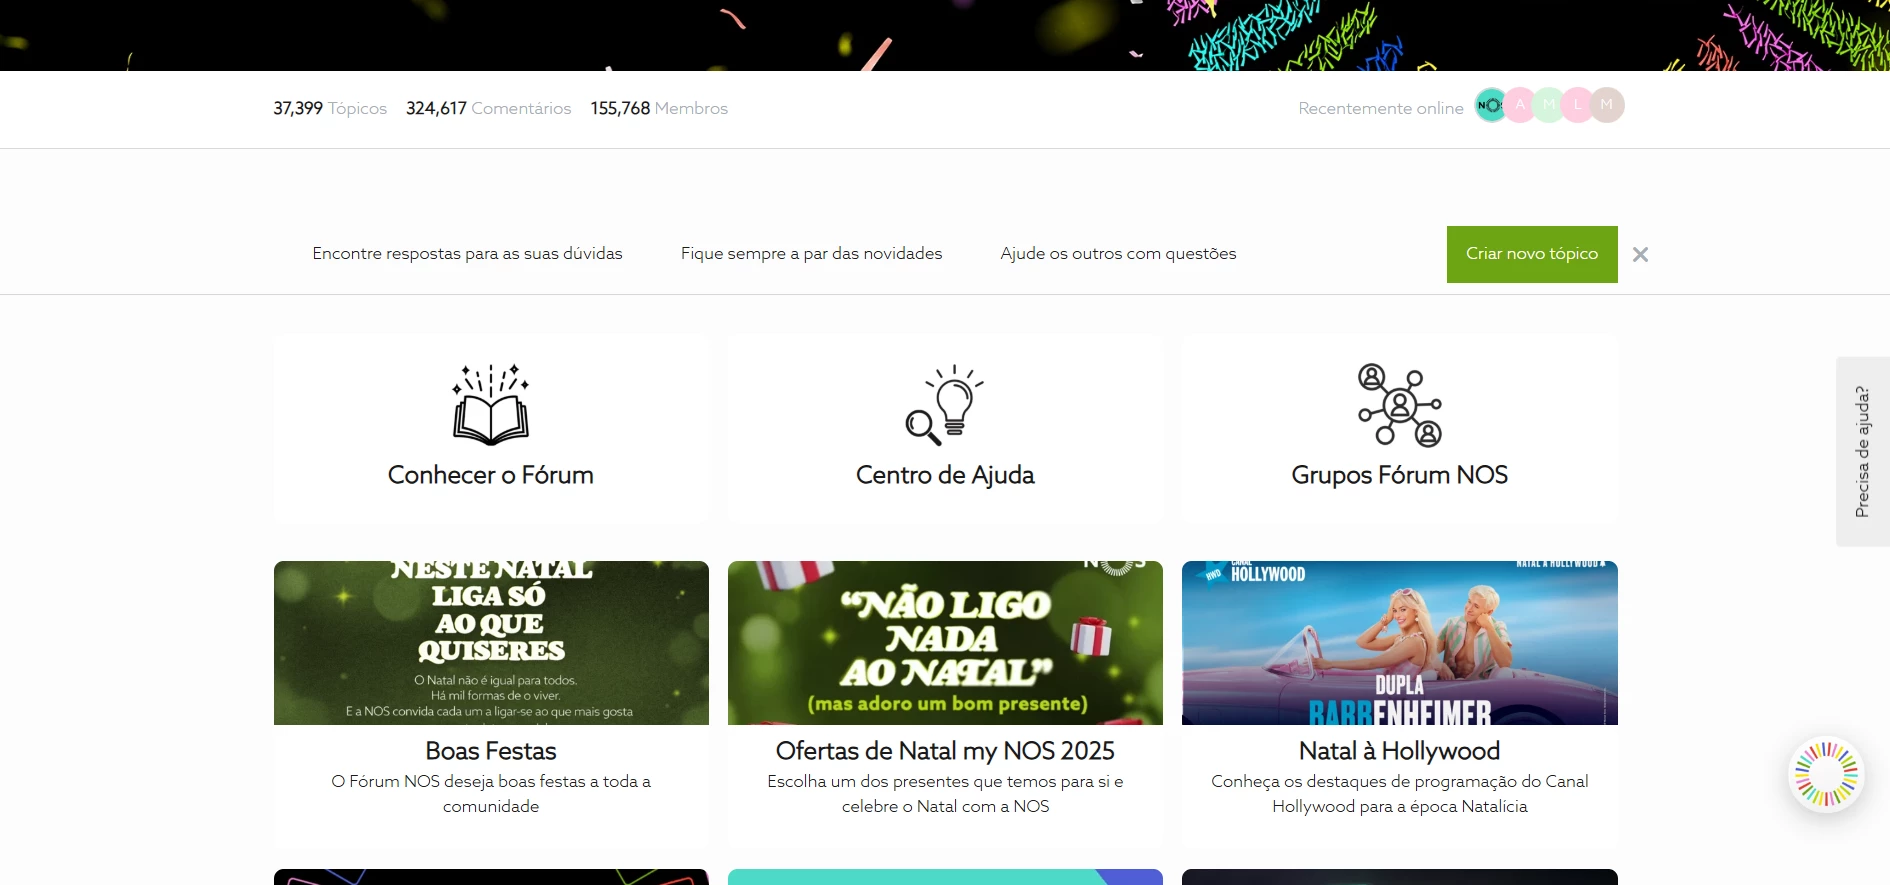Screen dimensions: 1890x885
Task: Click the '37,399 Tópicos' statistic
Action: tap(330, 108)
